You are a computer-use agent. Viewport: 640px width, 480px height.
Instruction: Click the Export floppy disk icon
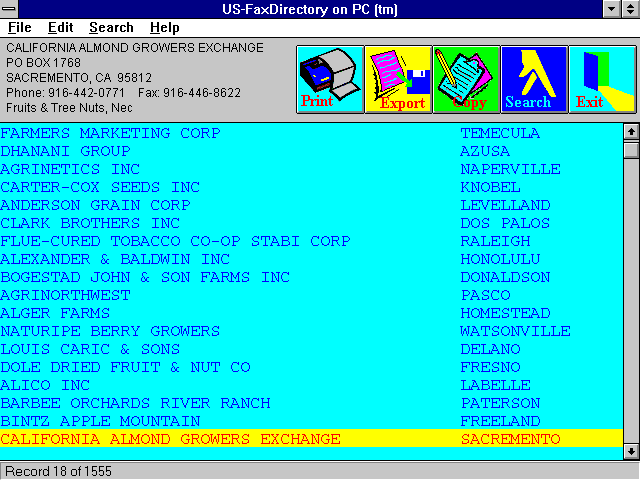(398, 79)
